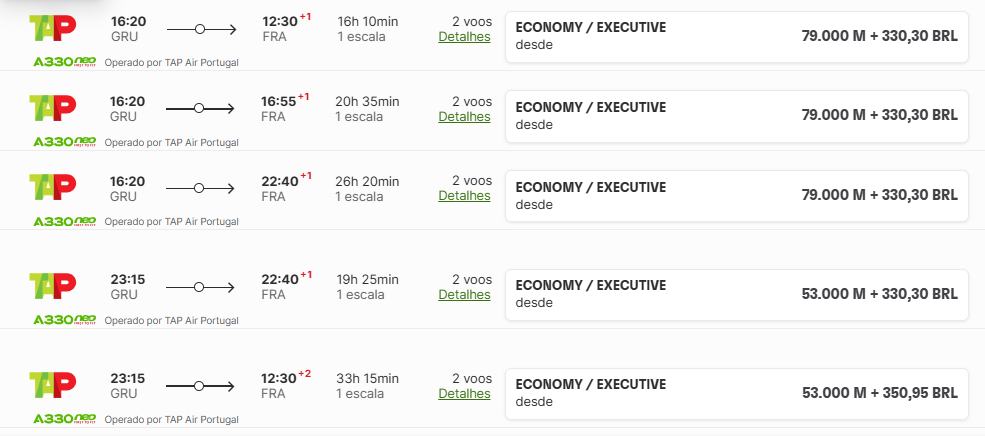Screen dimensions: 985x436
Task: Click the stopover route icon on the 33h 15min flight
Action: (x=199, y=385)
